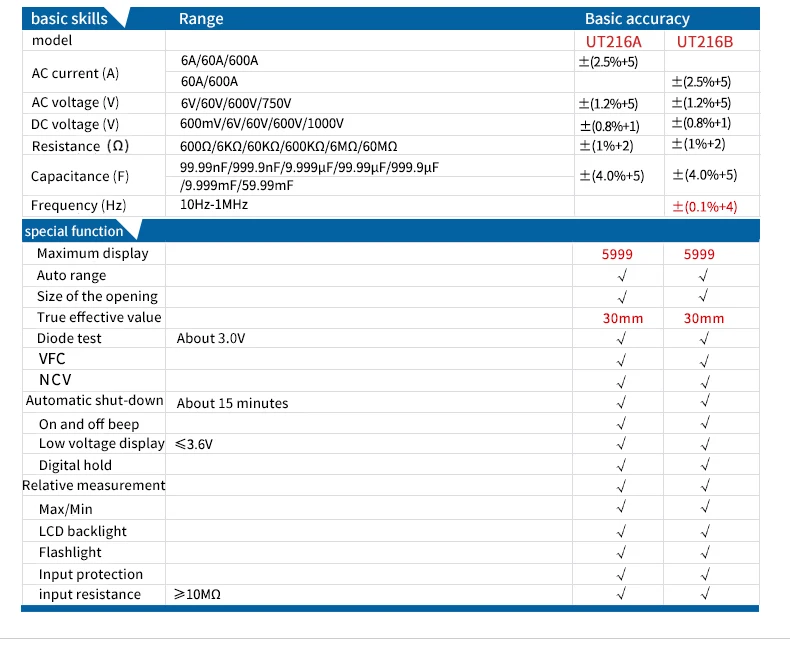Click UT216A check mark for Low voltage display
The height and width of the screenshot is (648, 790).
tap(622, 443)
